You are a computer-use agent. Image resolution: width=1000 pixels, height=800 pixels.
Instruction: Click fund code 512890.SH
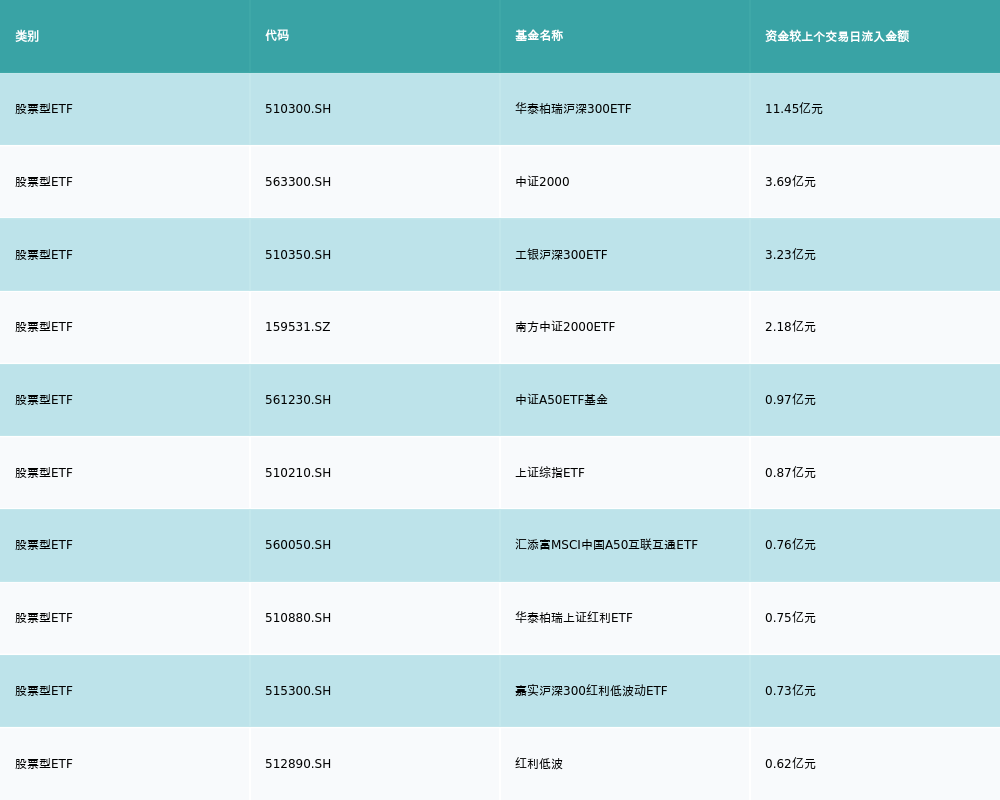tap(298, 764)
